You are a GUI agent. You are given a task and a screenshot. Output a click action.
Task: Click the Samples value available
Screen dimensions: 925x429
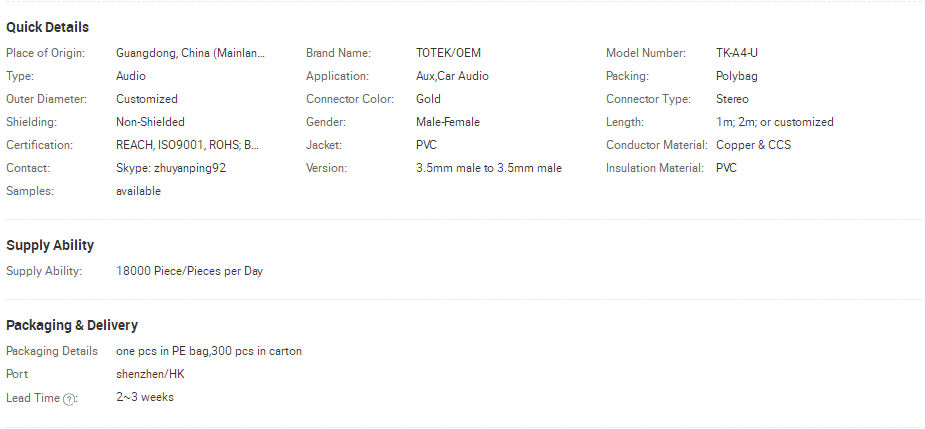point(139,191)
